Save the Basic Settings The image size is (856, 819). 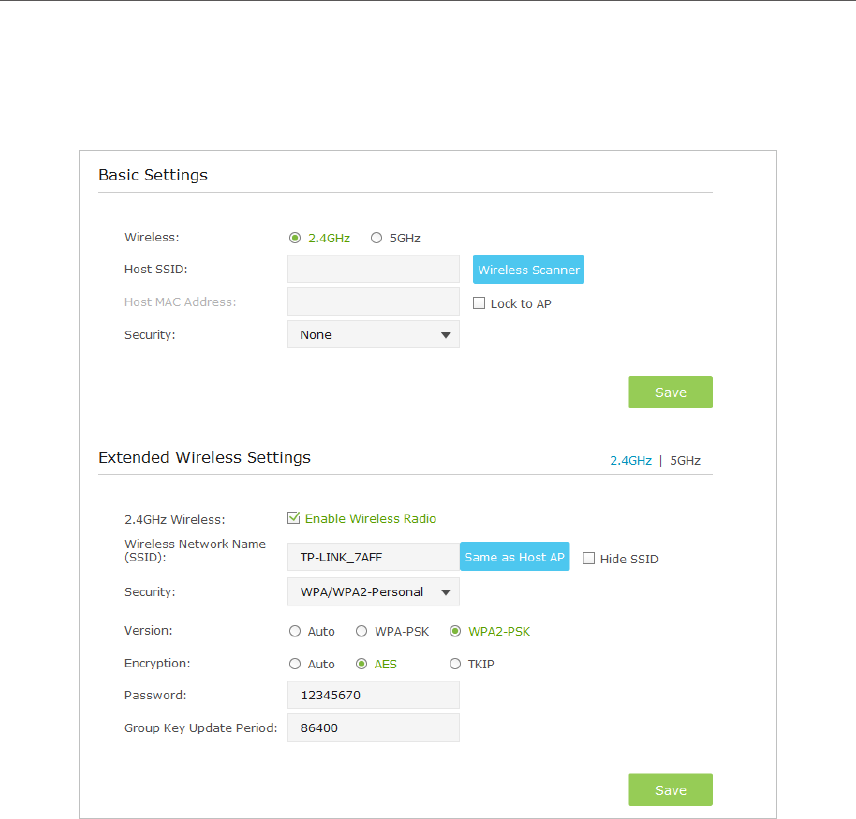670,392
